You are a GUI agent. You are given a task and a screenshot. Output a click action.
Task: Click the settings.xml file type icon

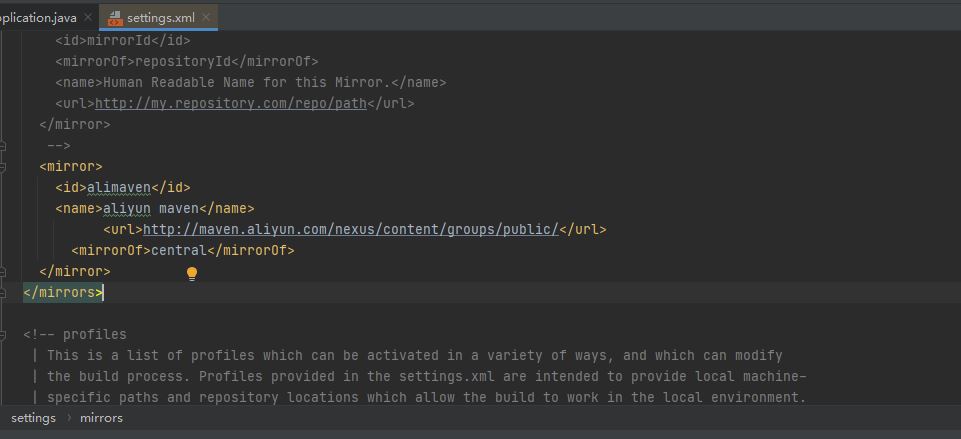tap(115, 18)
